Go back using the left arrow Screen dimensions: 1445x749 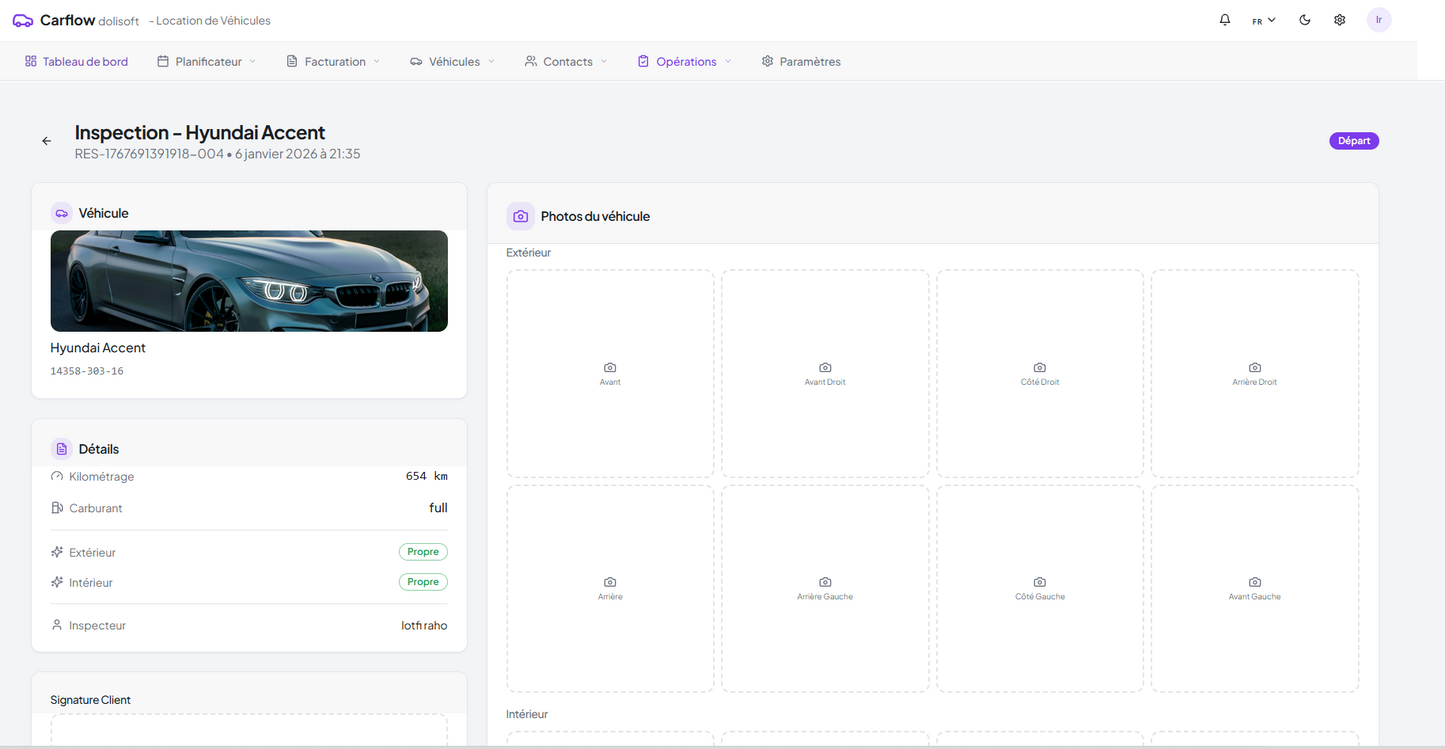pyautogui.click(x=47, y=141)
